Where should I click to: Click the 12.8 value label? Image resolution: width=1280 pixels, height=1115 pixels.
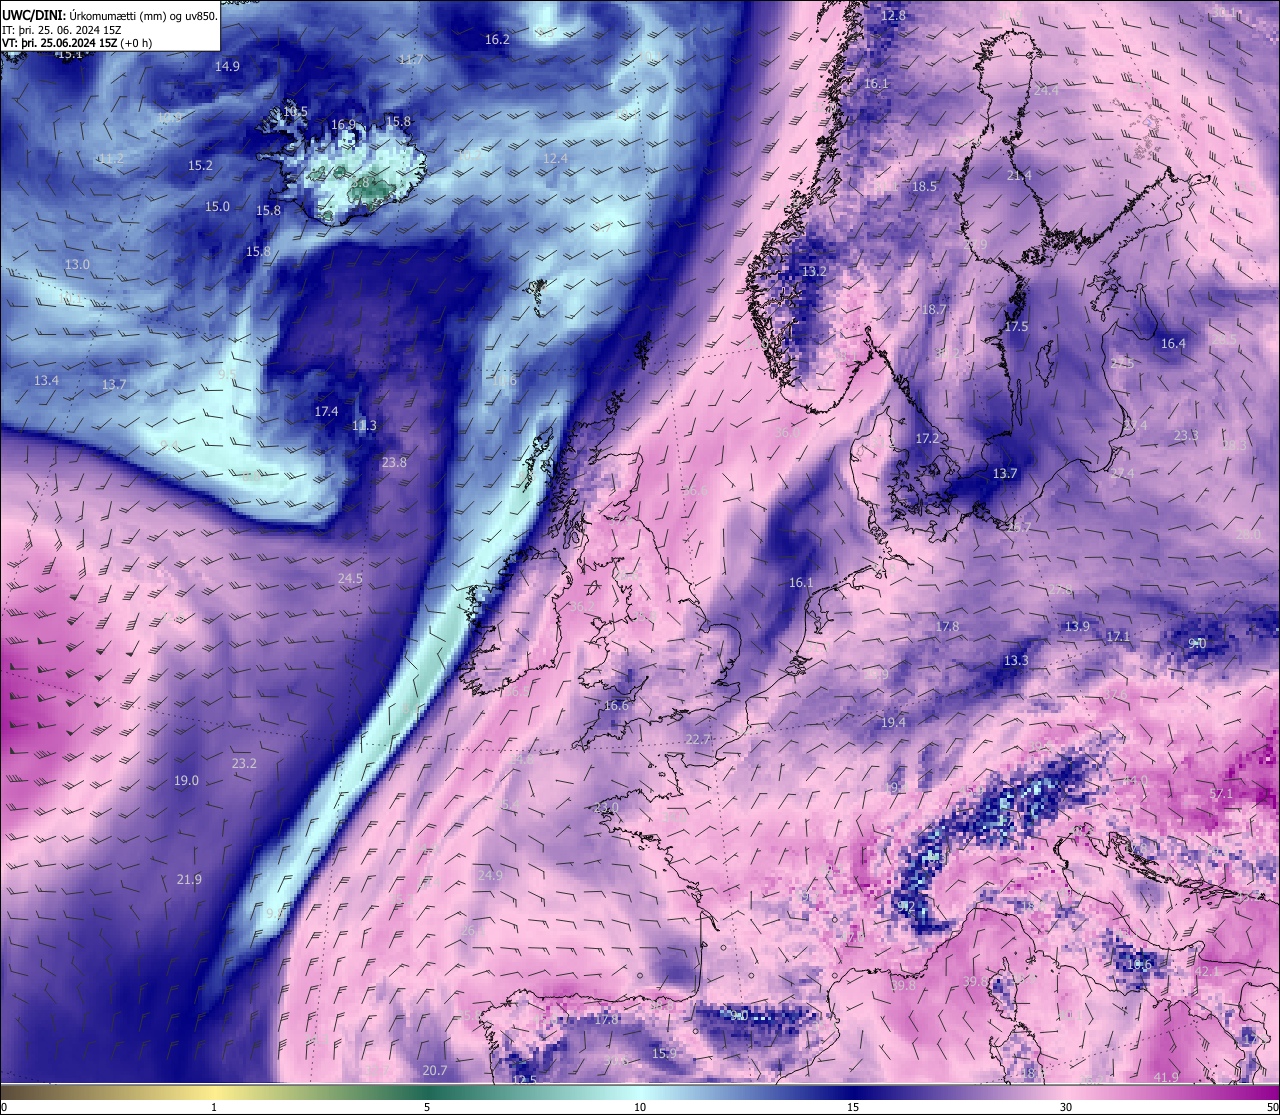coord(893,16)
